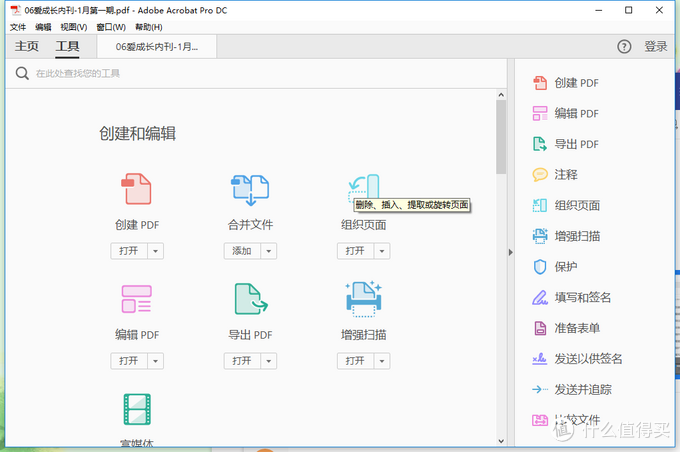
Task: Click 打开 button under 导出 PDF
Action: [242, 361]
